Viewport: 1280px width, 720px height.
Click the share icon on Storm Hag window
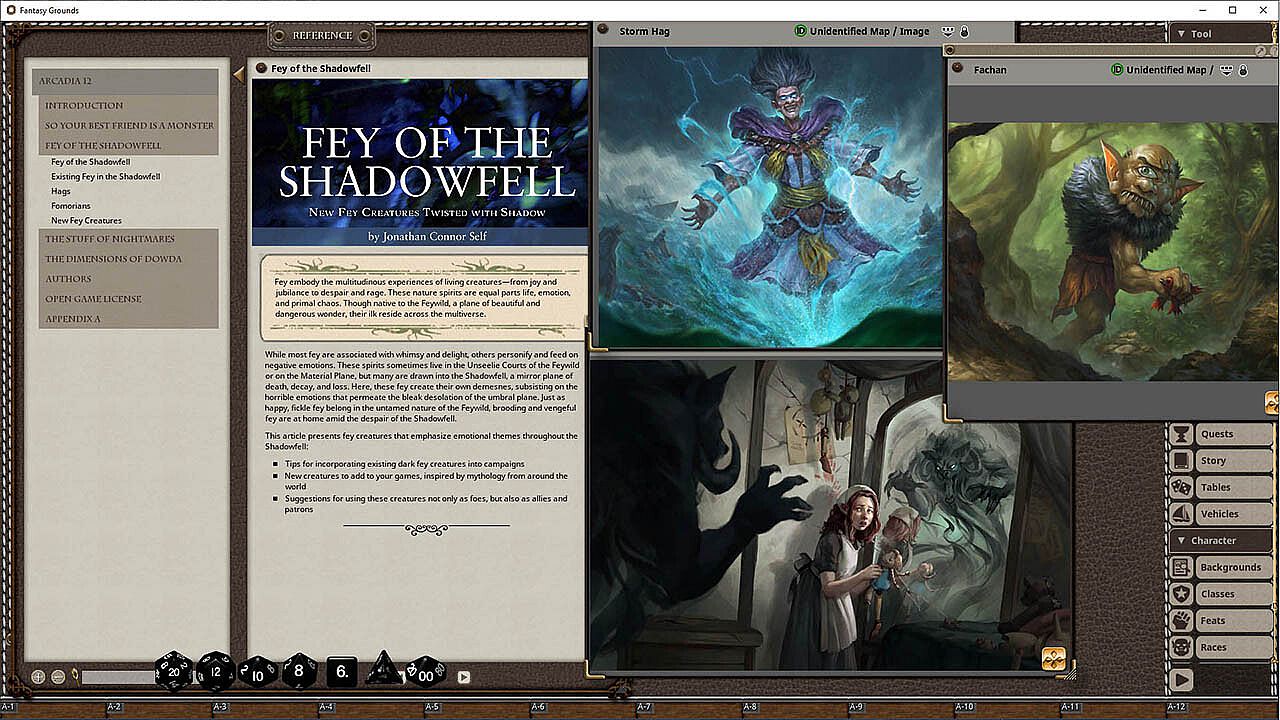click(949, 31)
